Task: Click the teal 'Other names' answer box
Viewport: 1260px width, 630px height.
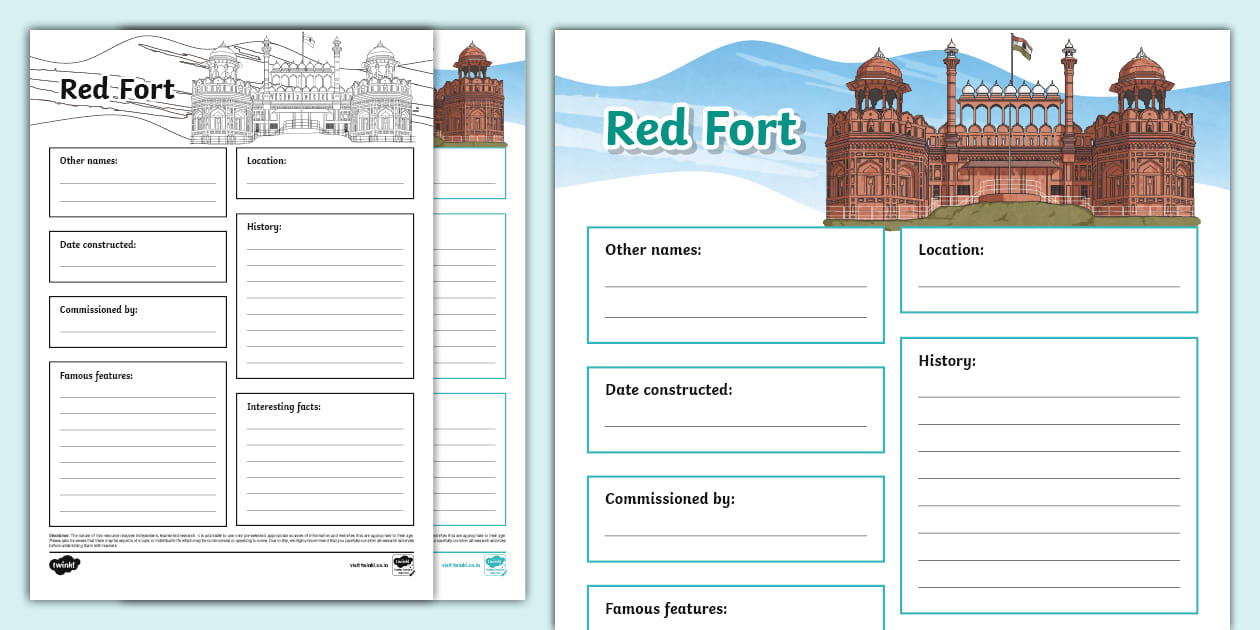Action: click(x=735, y=285)
